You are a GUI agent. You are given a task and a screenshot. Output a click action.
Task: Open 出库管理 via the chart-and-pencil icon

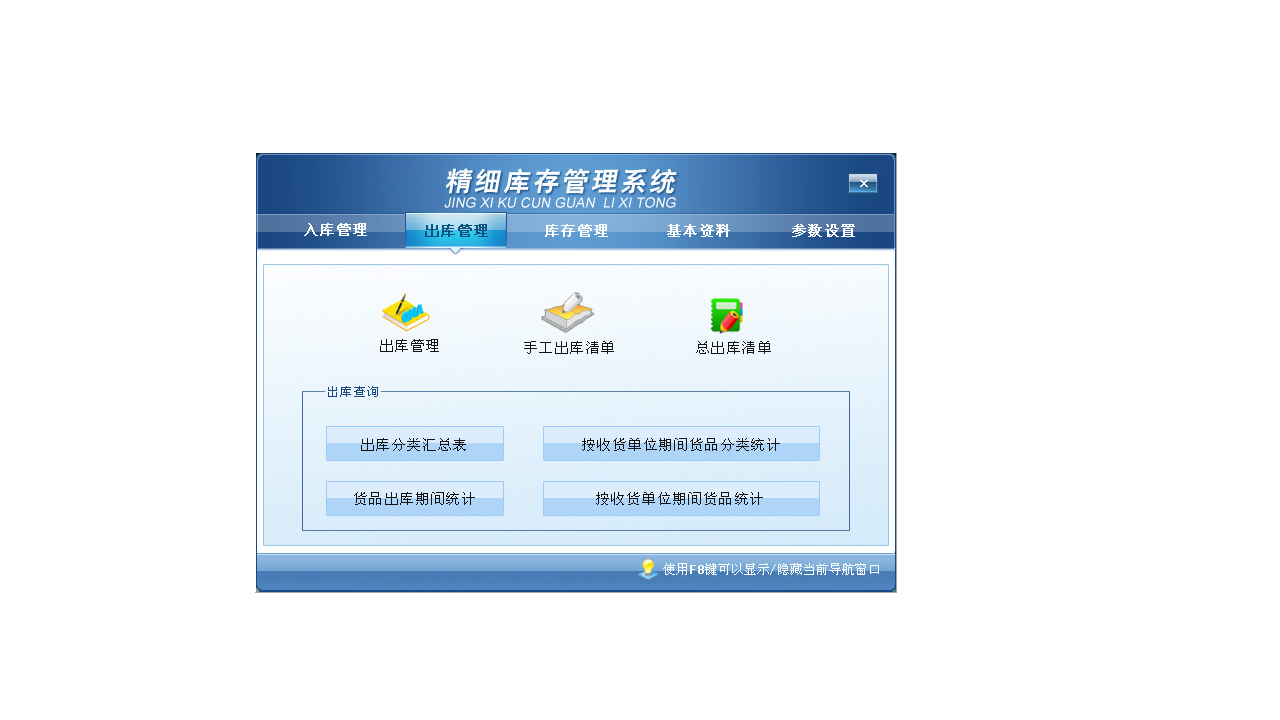click(x=406, y=313)
